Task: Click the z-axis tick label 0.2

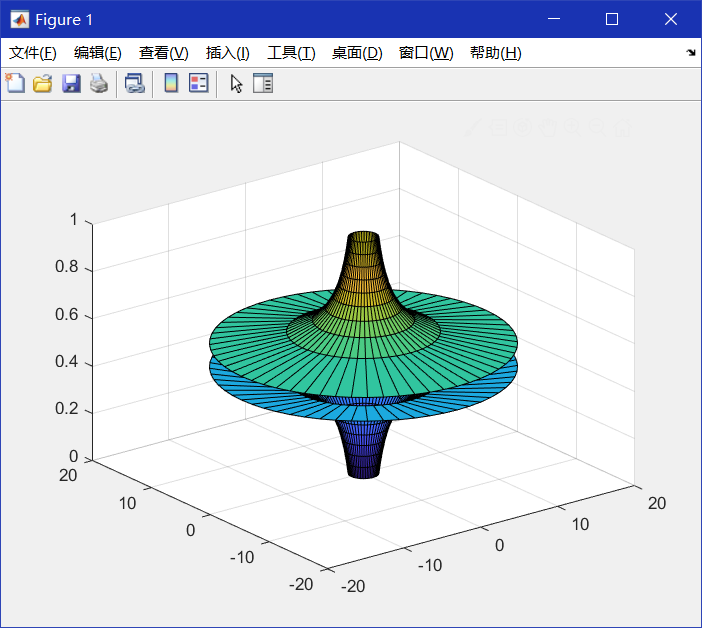Action: coord(67,409)
